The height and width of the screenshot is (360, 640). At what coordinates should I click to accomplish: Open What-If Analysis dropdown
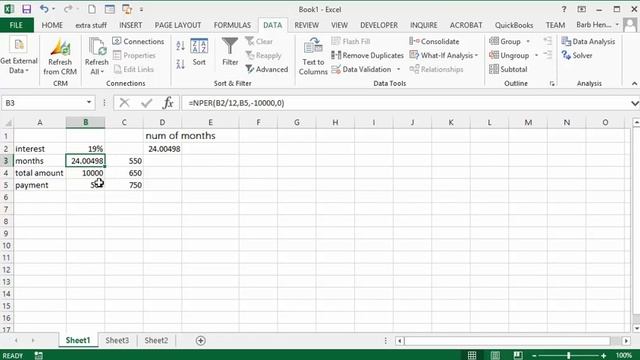444,55
